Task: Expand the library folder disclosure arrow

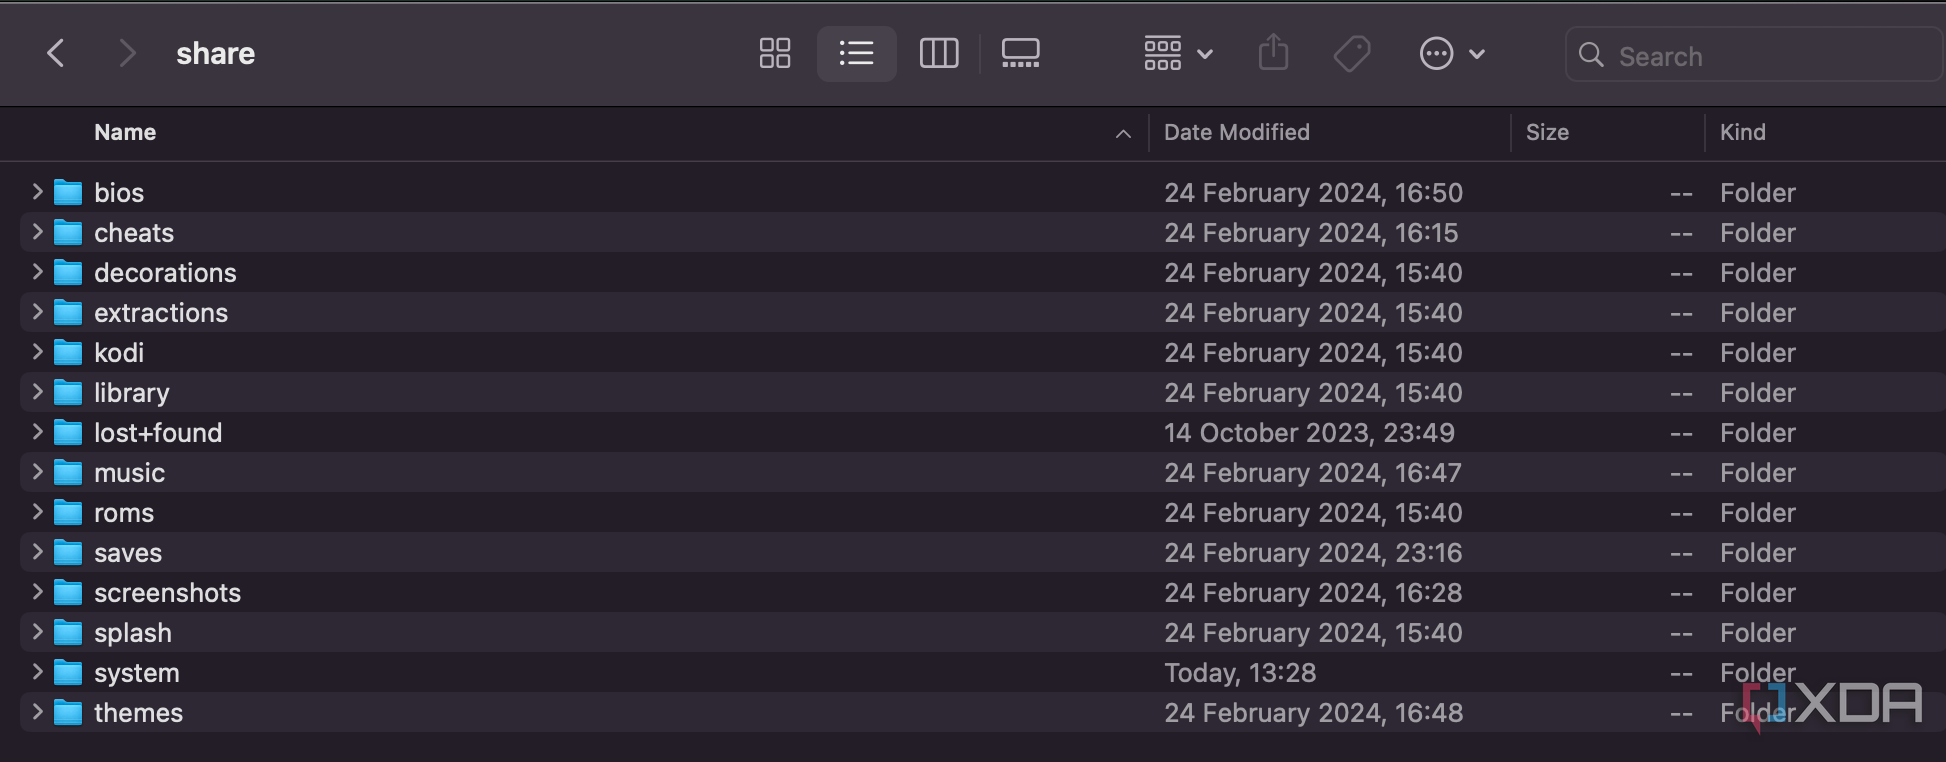Action: coord(37,391)
